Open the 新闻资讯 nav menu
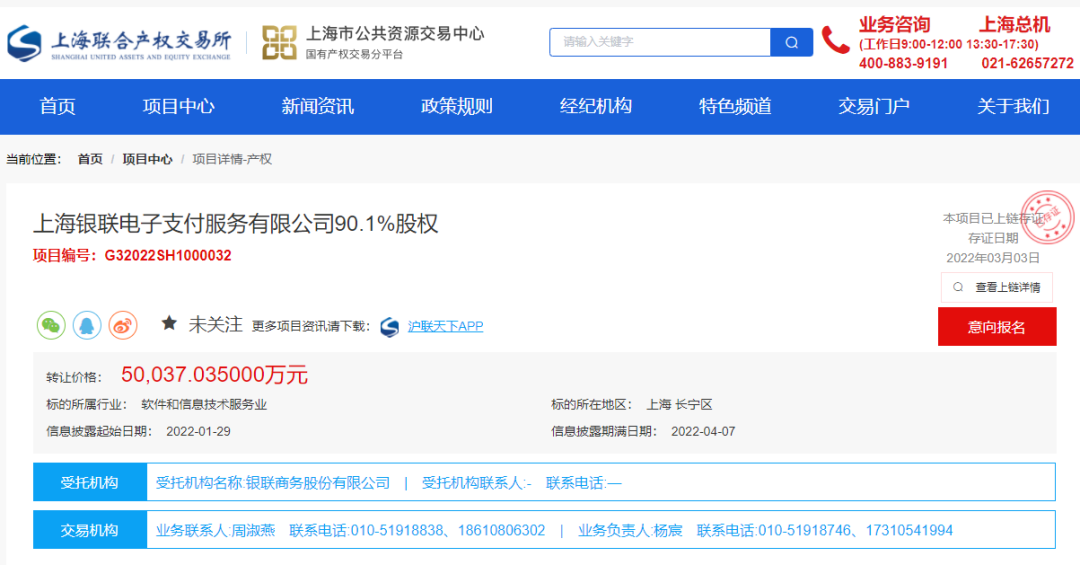This screenshot has height=565, width=1080. pyautogui.click(x=318, y=106)
